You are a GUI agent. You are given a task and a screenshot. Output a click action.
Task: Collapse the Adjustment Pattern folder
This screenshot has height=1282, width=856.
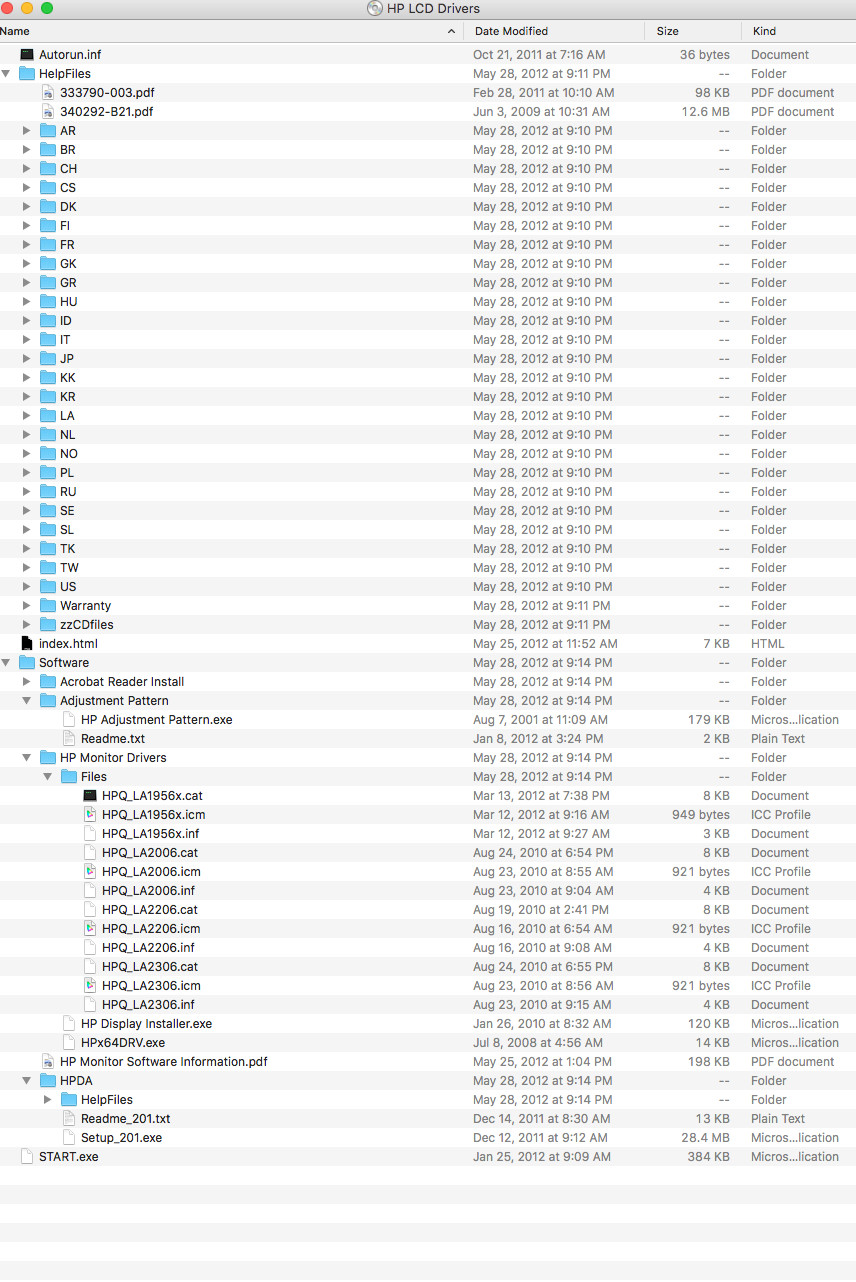(27, 700)
